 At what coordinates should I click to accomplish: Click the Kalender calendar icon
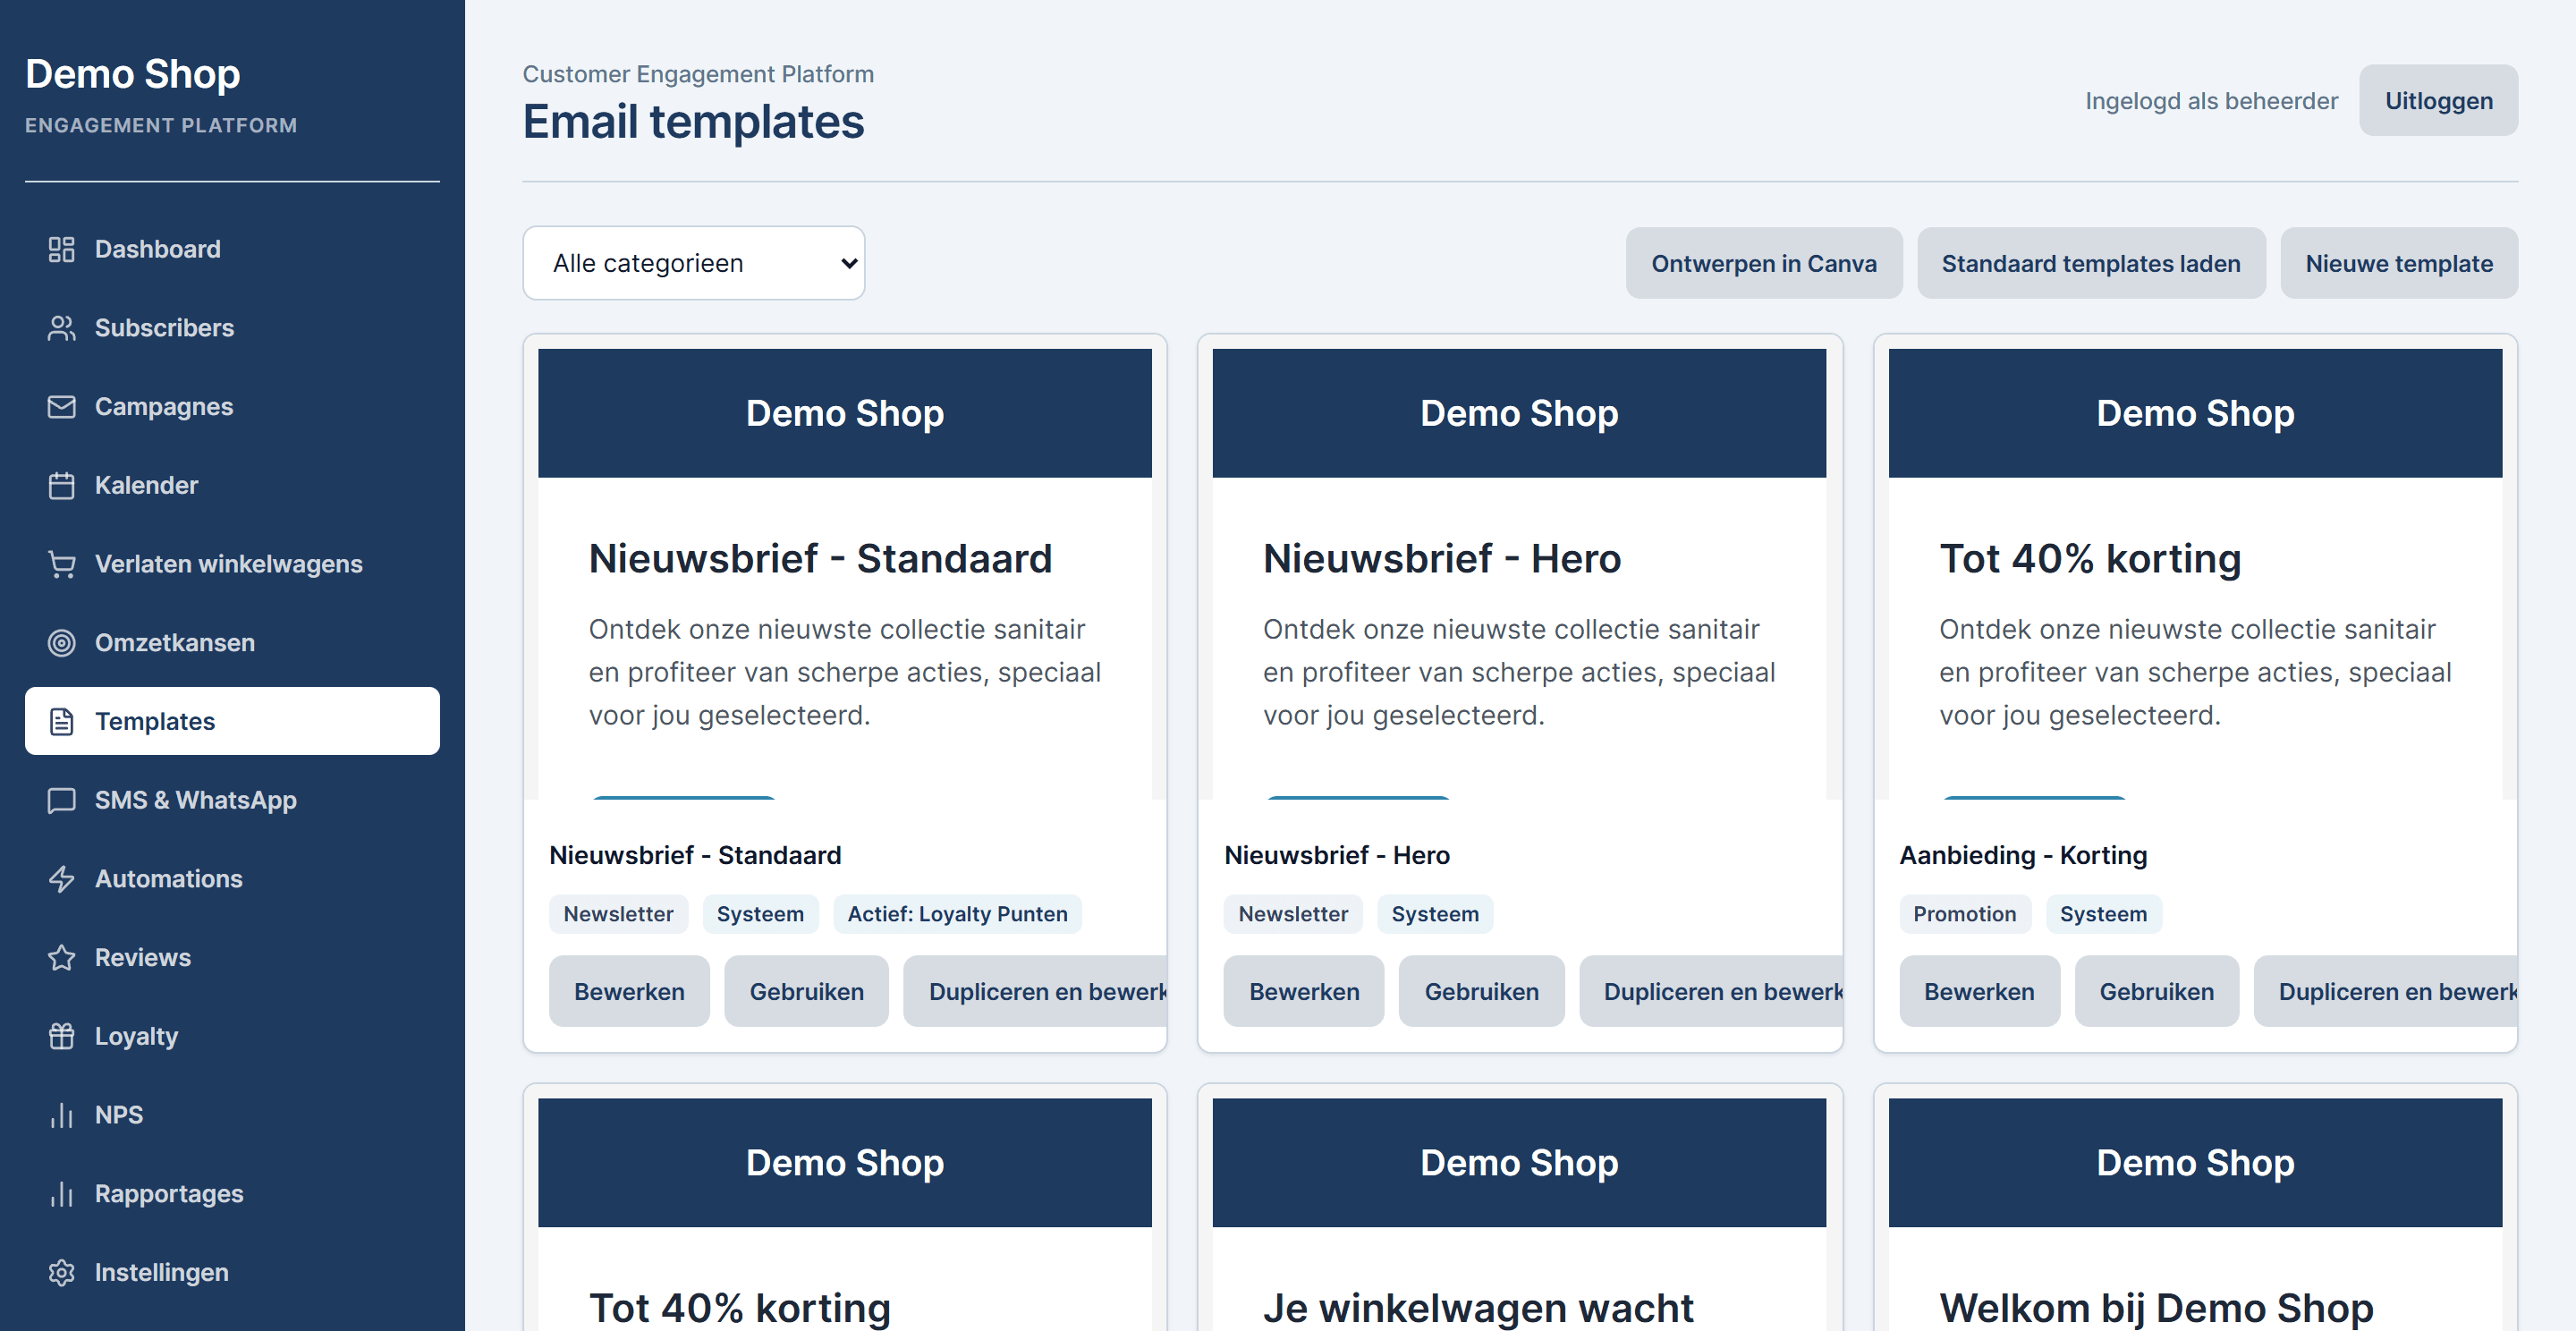[x=61, y=485]
